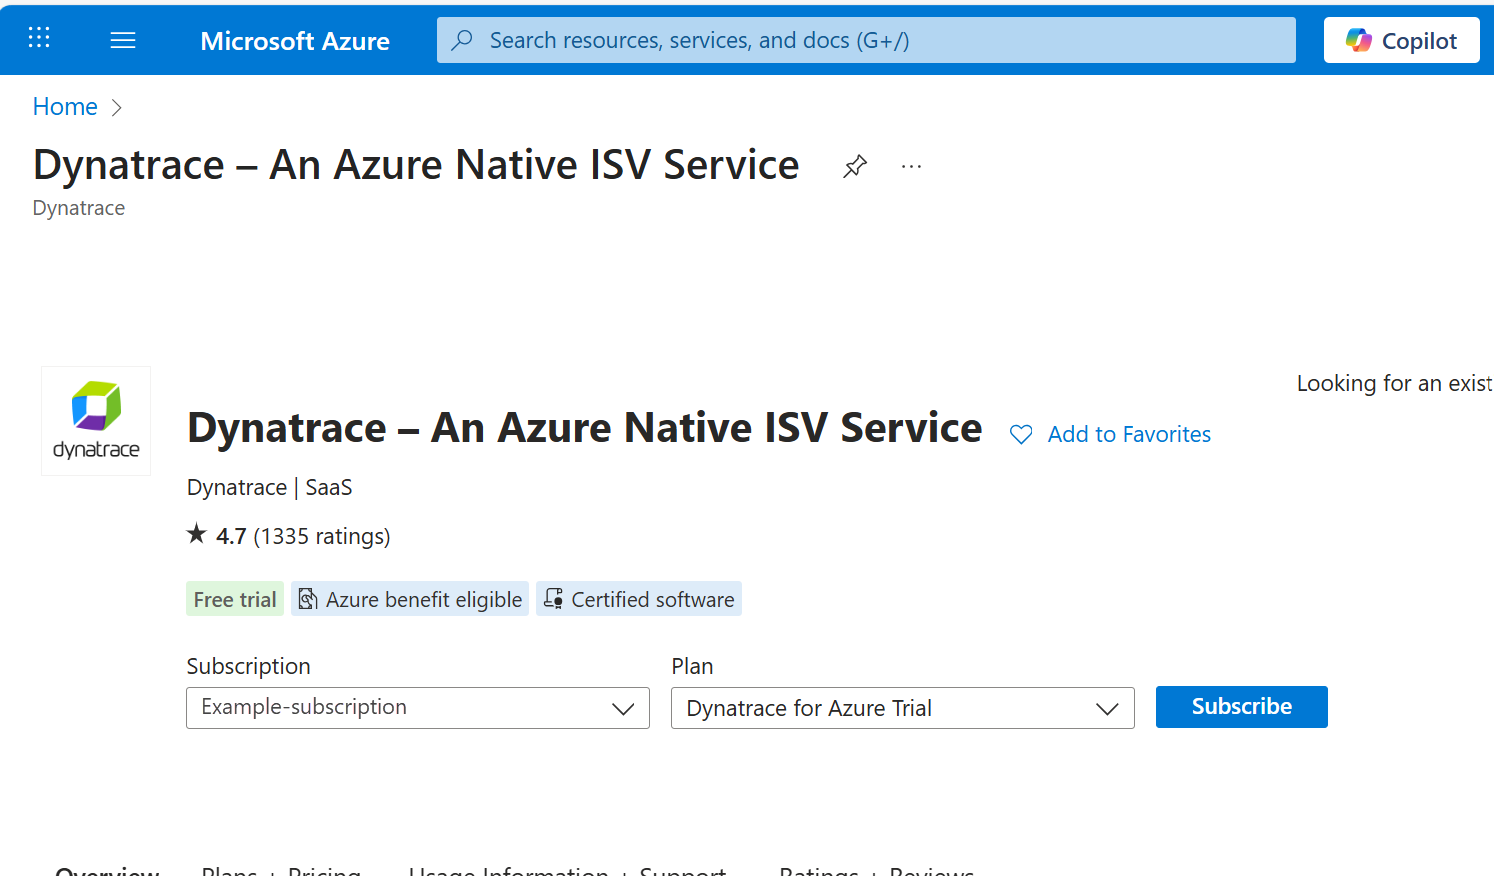Click the Dynatrace logo thumbnail
Screen dimensions: 1494x876
[x=96, y=421]
